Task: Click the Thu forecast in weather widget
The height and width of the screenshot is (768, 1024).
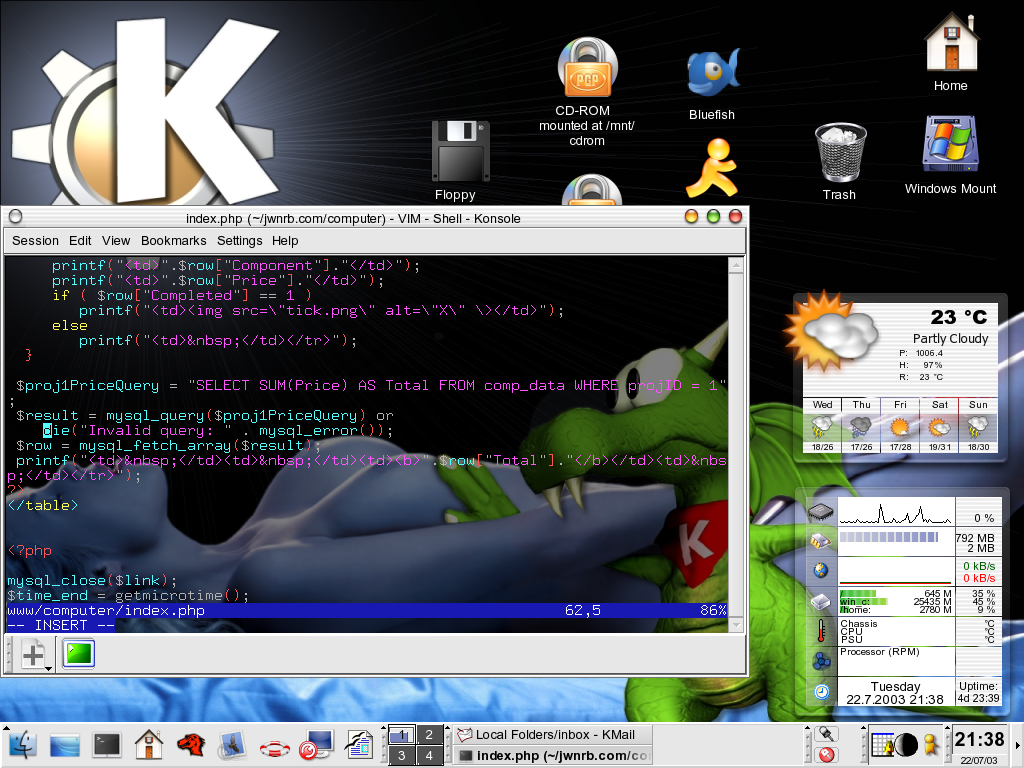Action: pyautogui.click(x=861, y=425)
